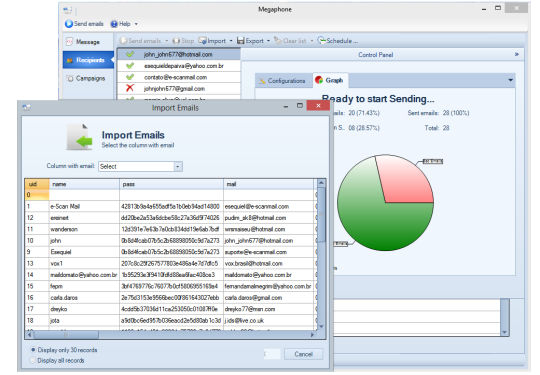Maximize the Import Emails dialog

(x=300, y=106)
